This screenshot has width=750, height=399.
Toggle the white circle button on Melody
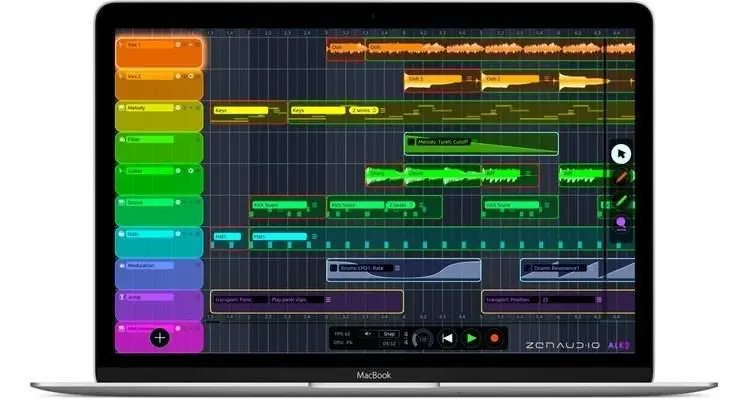178,108
